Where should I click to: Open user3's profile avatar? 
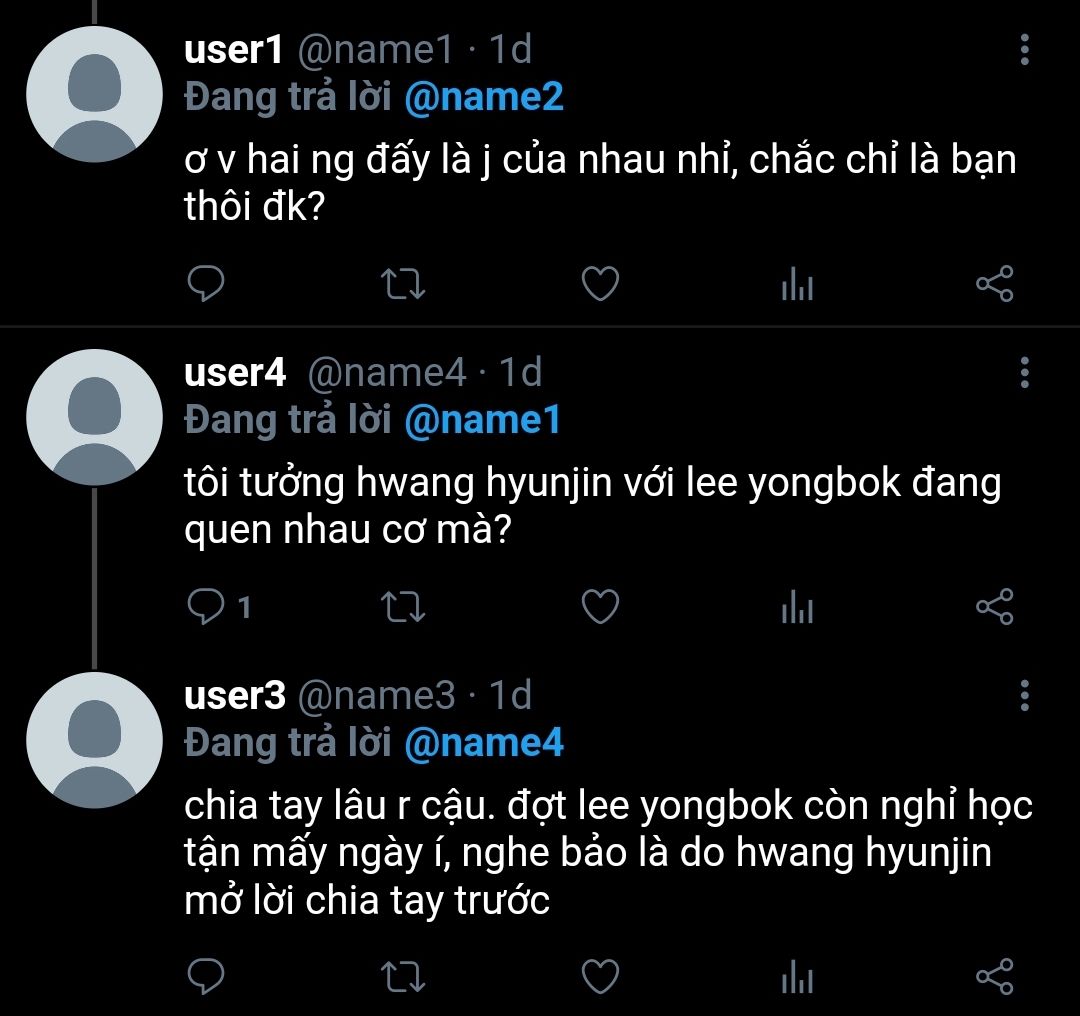pos(94,740)
